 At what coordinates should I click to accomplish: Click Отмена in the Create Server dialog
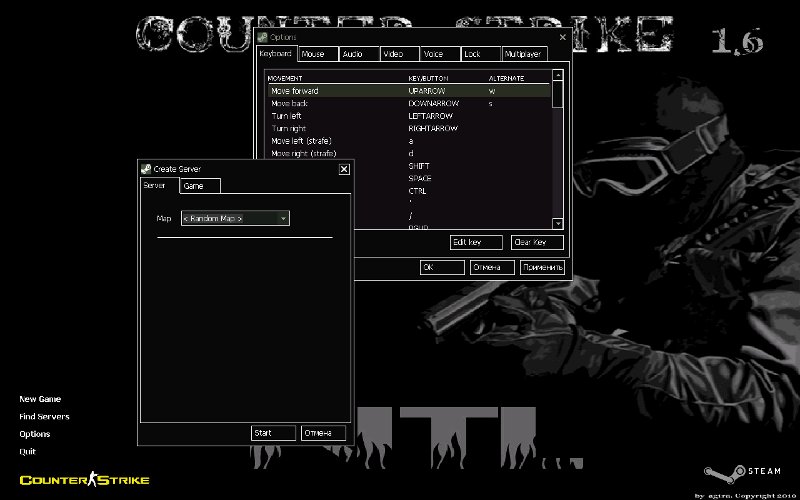[323, 433]
